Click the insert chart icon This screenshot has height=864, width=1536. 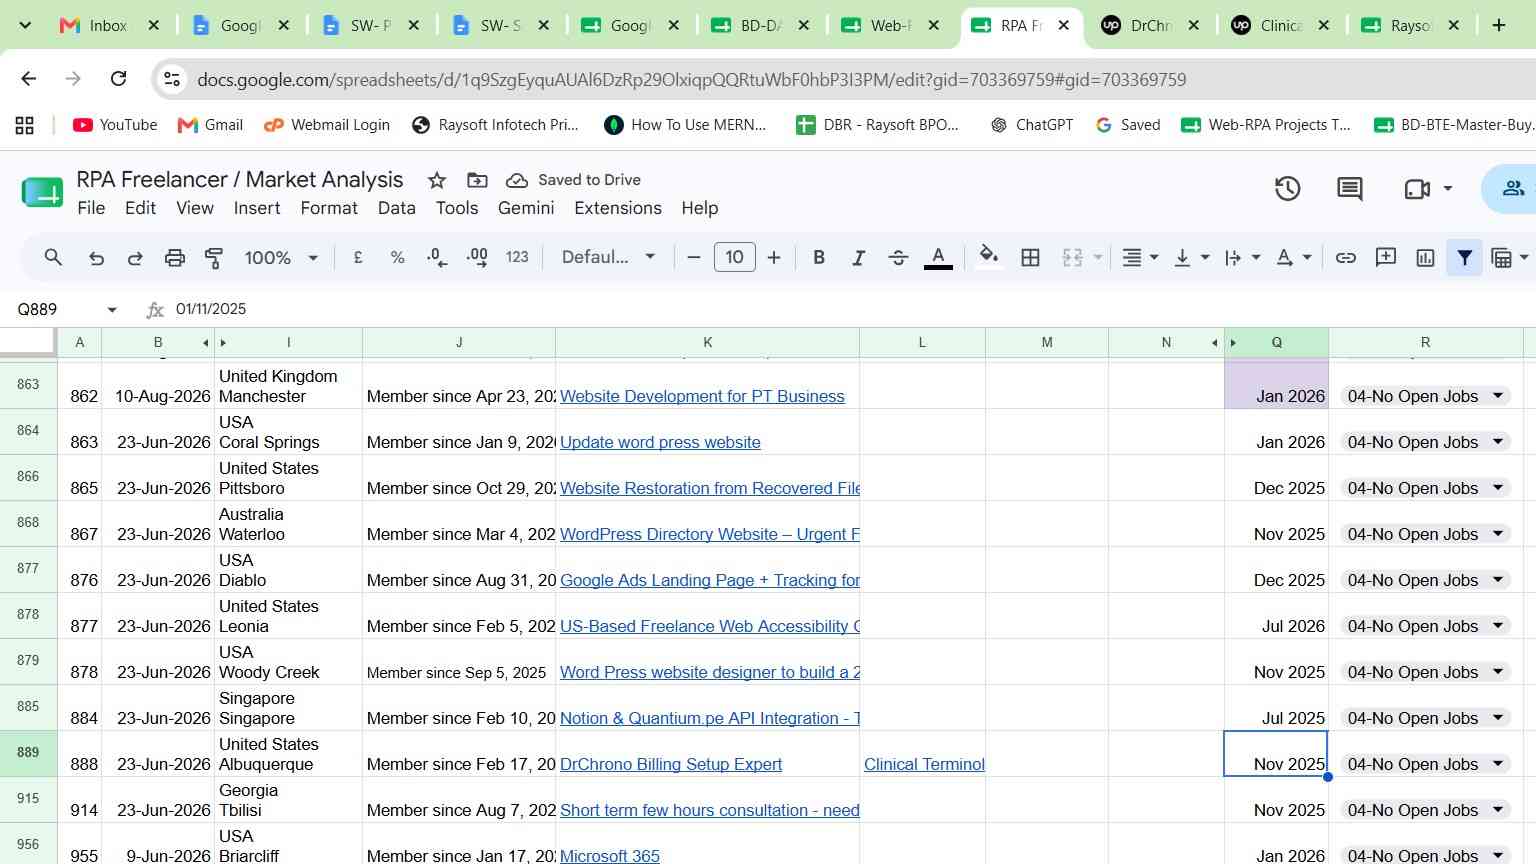1425,258
